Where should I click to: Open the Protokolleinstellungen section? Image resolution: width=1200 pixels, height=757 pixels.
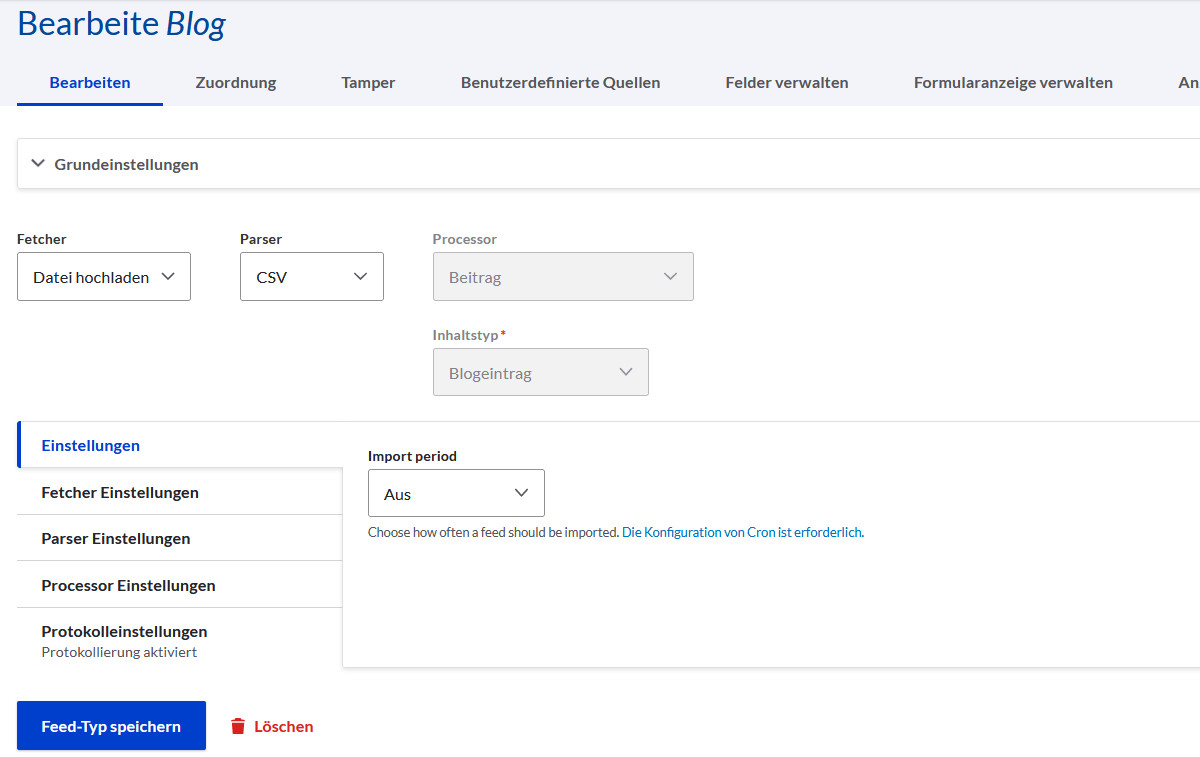click(123, 631)
